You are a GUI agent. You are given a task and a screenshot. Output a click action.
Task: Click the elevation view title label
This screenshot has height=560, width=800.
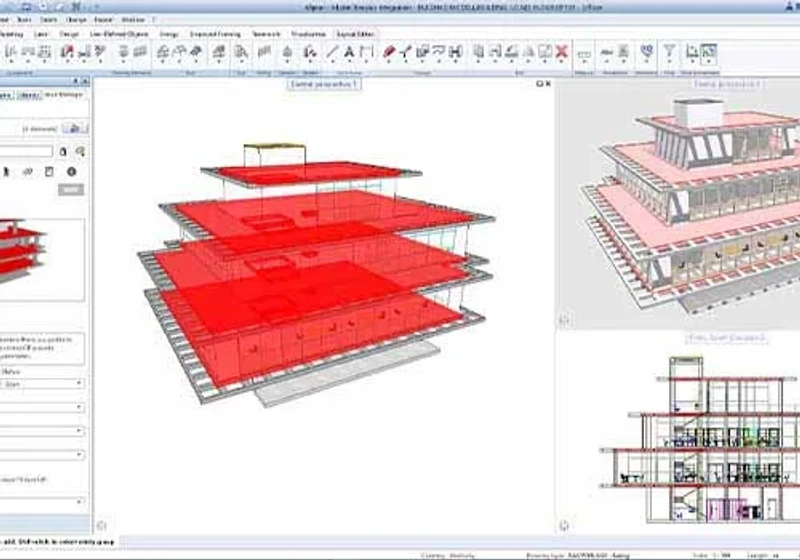pyautogui.click(x=727, y=338)
